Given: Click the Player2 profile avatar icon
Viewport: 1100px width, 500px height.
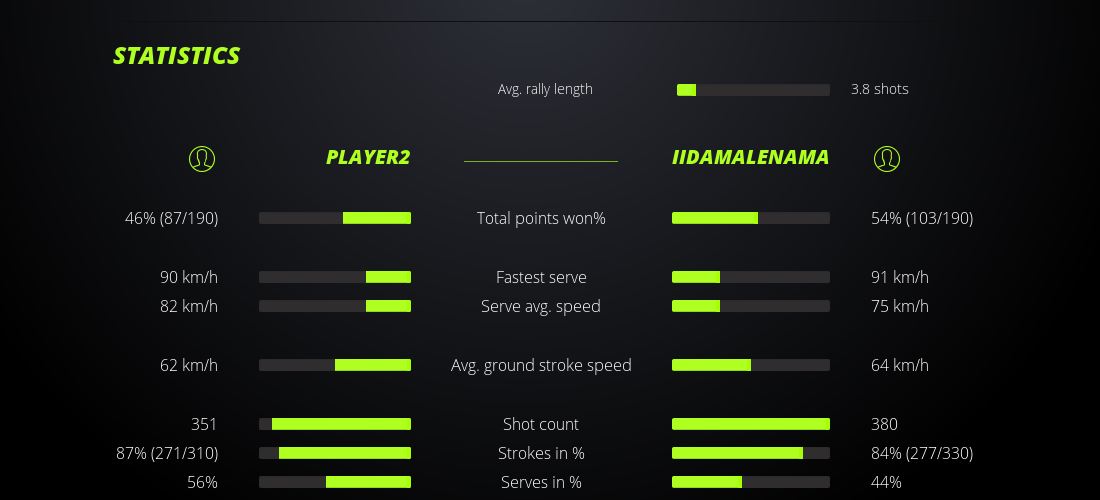Looking at the screenshot, I should pos(202,158).
